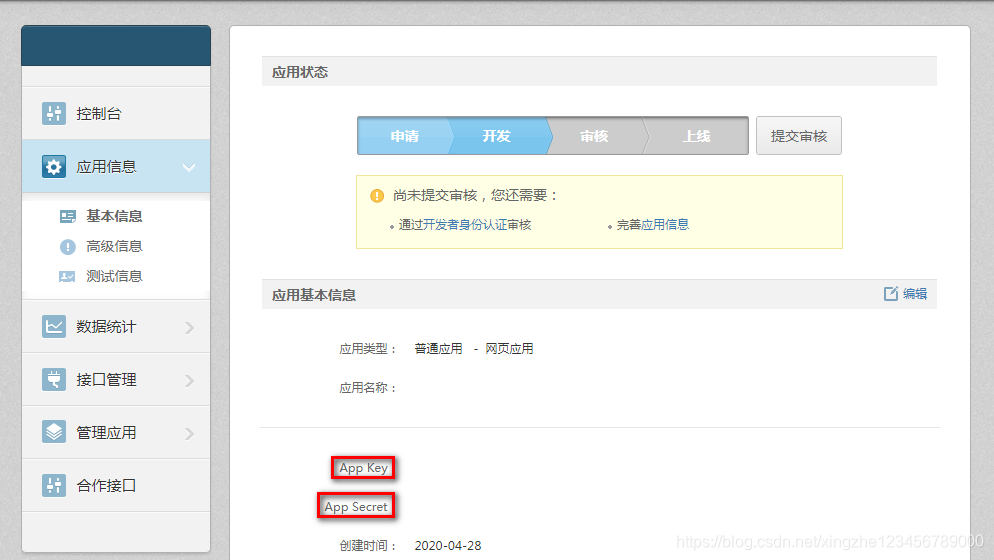This screenshot has width=994, height=560.
Task: Open the 控制台 menu item
Action: tap(116, 114)
